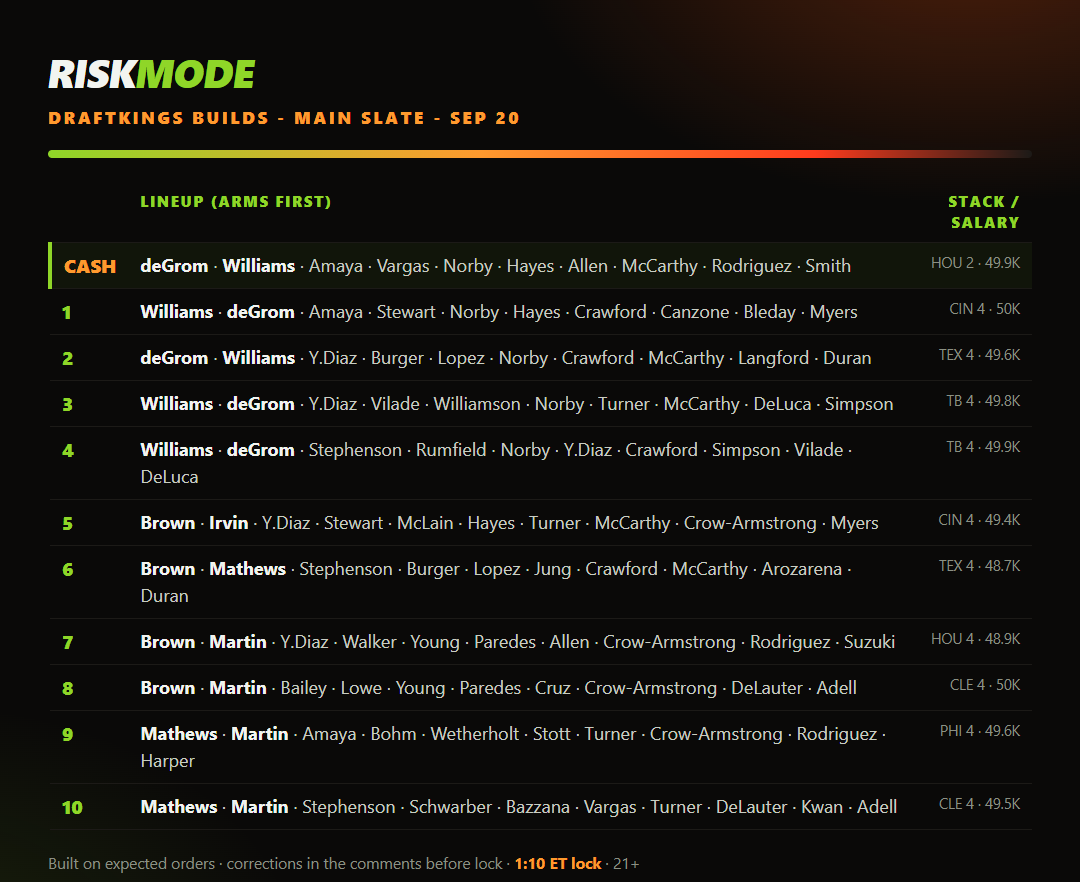This screenshot has width=1080, height=882.
Task: Click lineup with Langford · Duran
Action: [506, 358]
